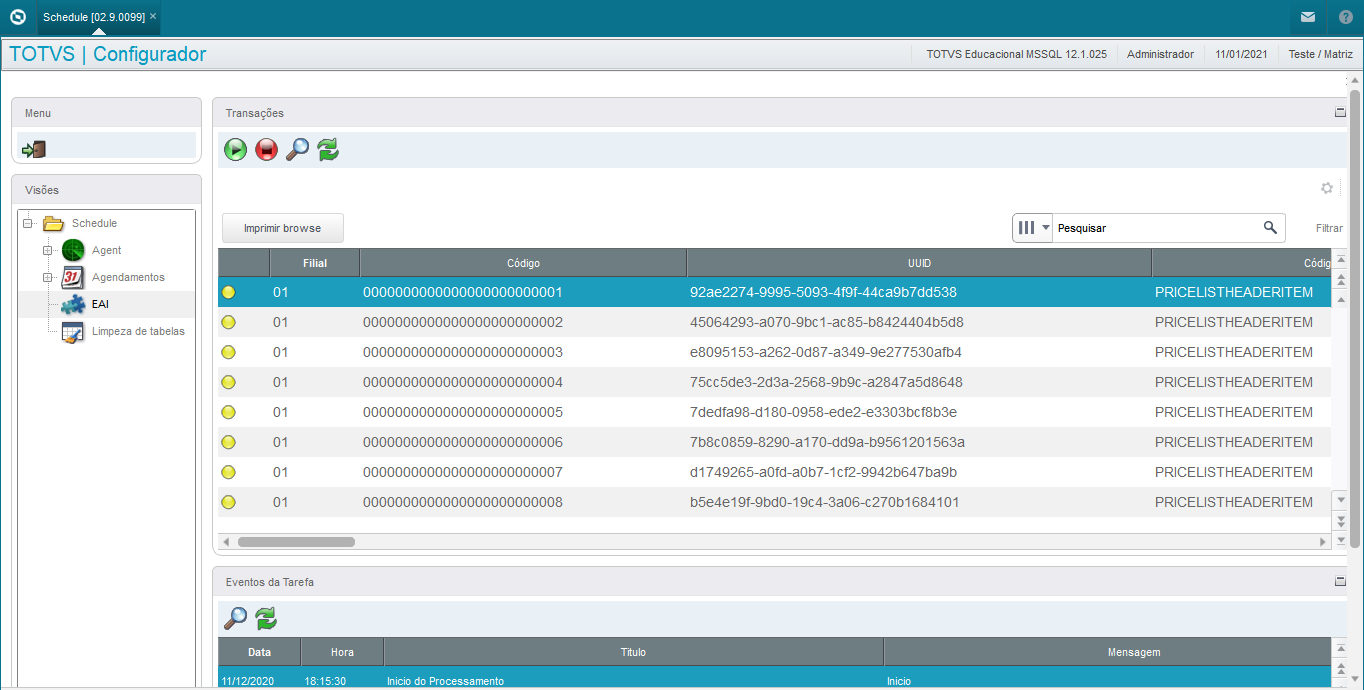Expand the Agent tree node

pos(47,250)
